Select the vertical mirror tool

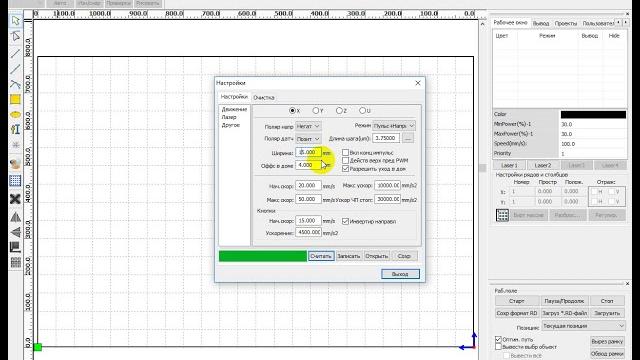pyautogui.click(x=16, y=232)
